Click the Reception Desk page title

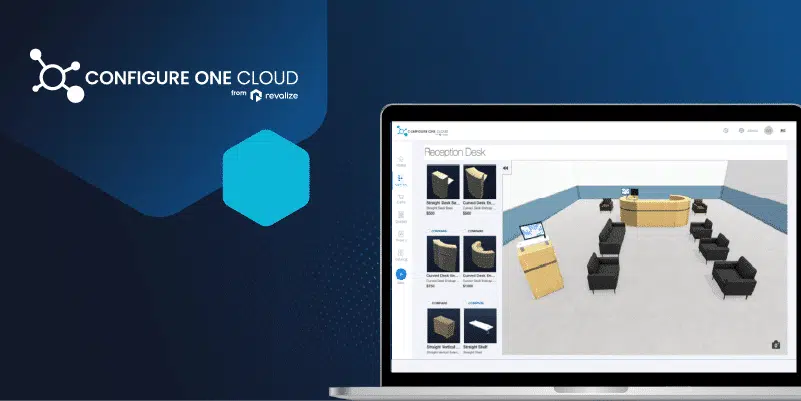pyautogui.click(x=455, y=152)
